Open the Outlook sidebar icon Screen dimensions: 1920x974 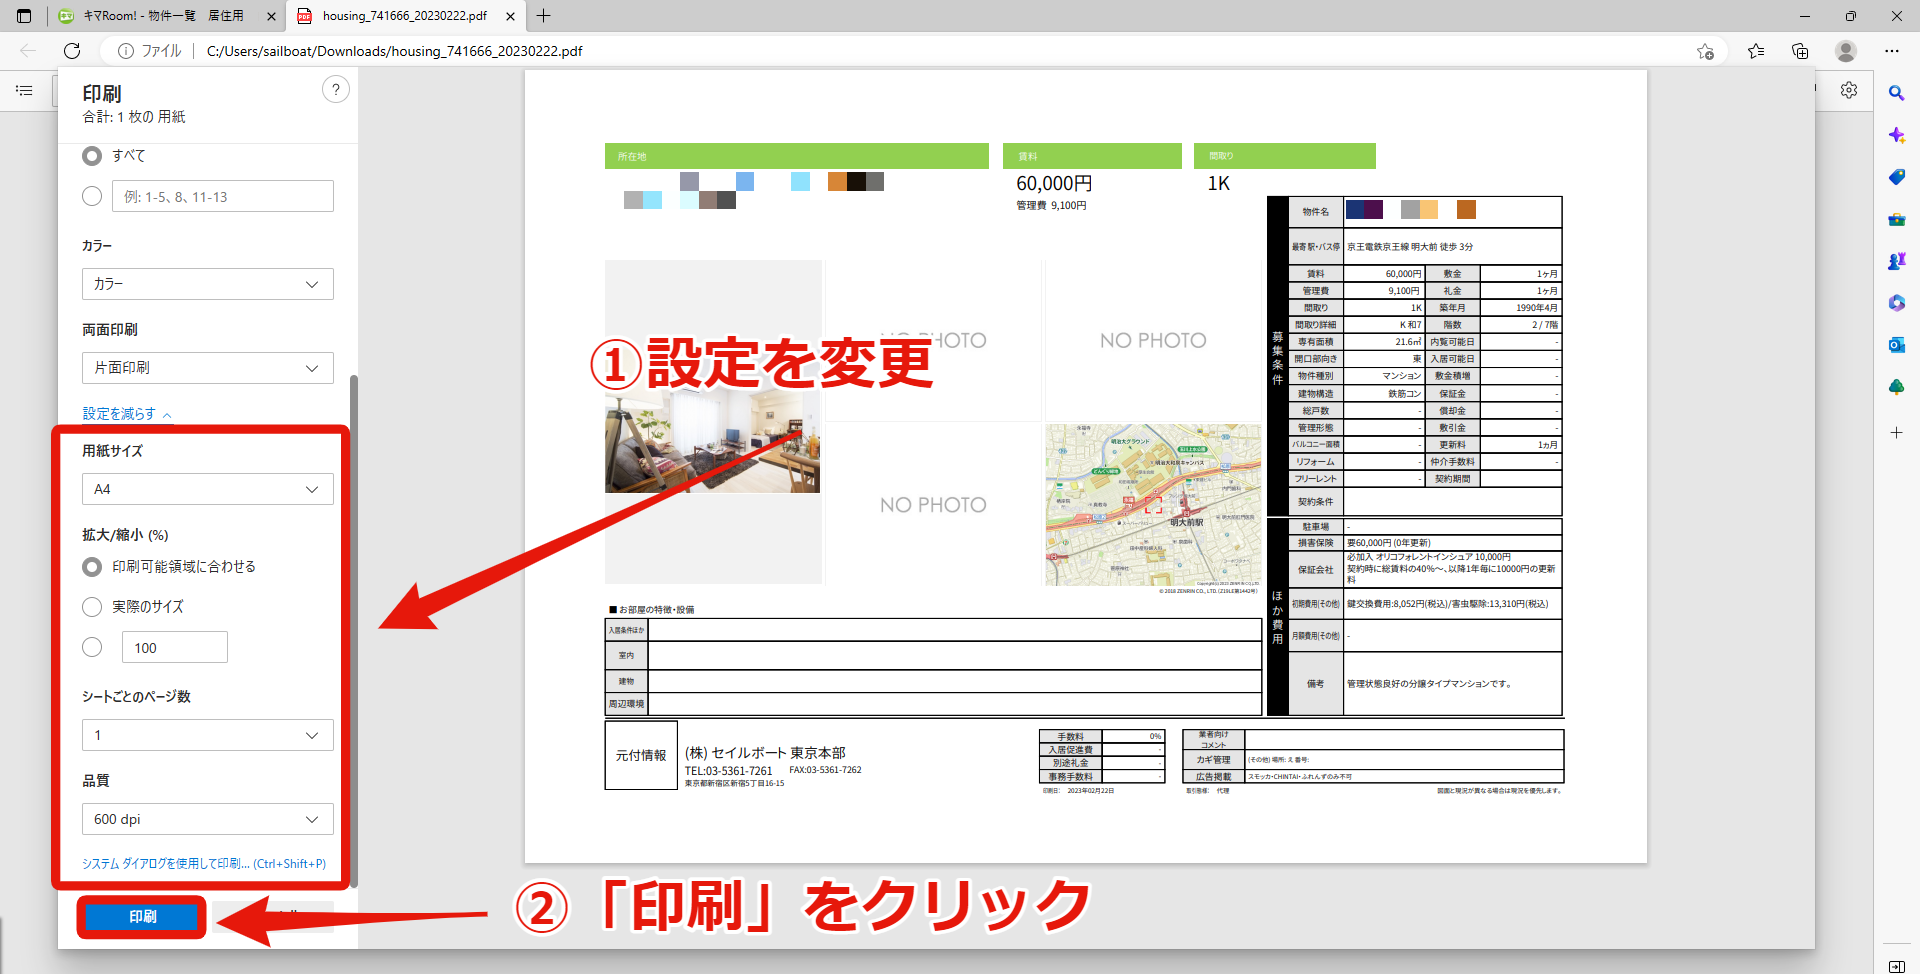[x=1896, y=345]
